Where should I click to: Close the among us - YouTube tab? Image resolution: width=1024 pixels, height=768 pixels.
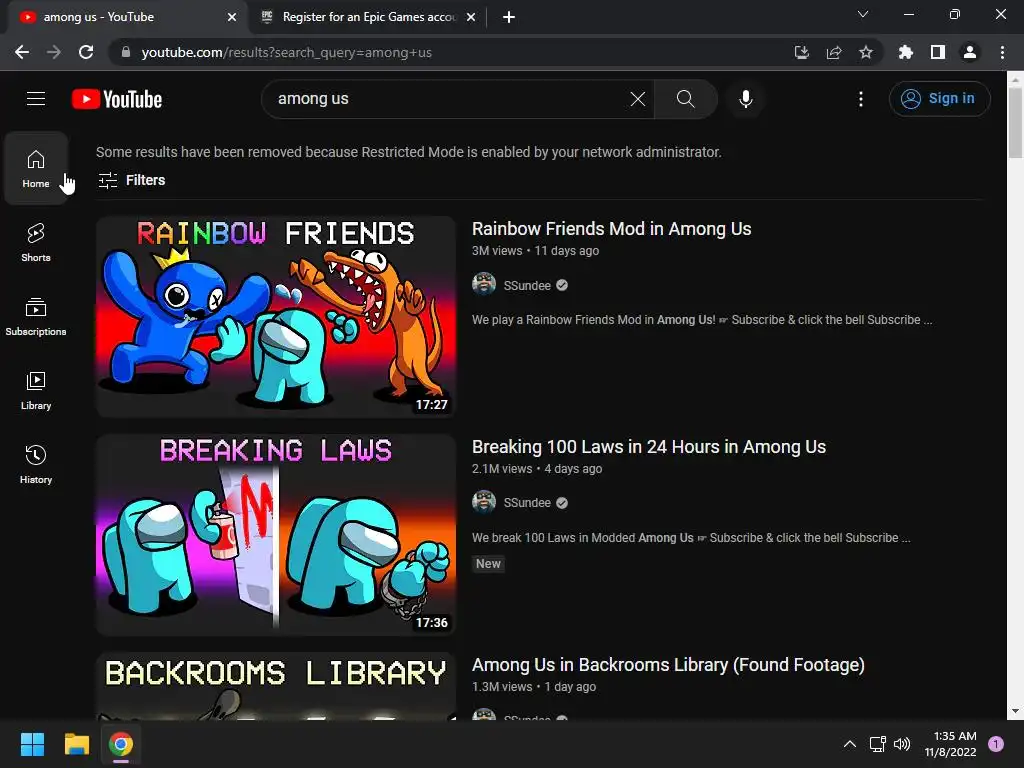click(x=232, y=17)
